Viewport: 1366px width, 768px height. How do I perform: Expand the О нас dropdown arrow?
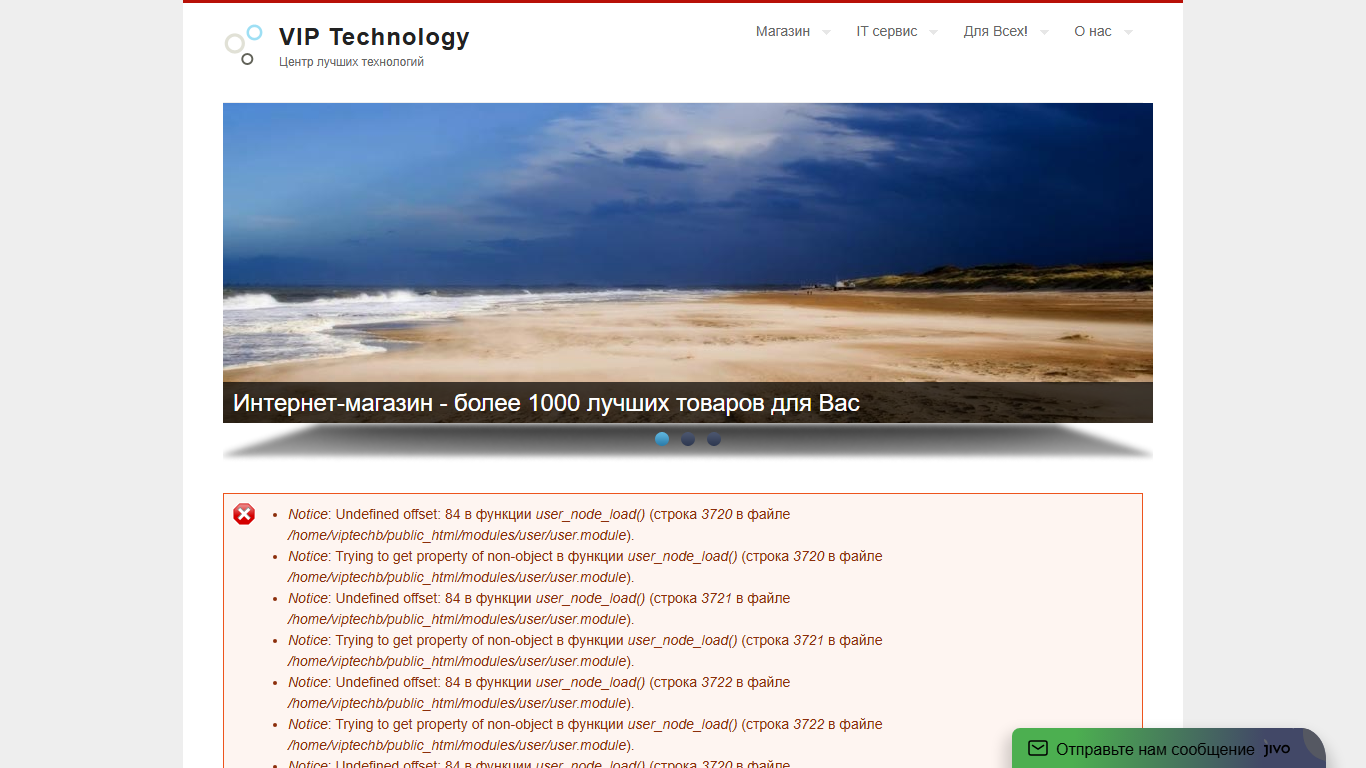[x=1128, y=32]
